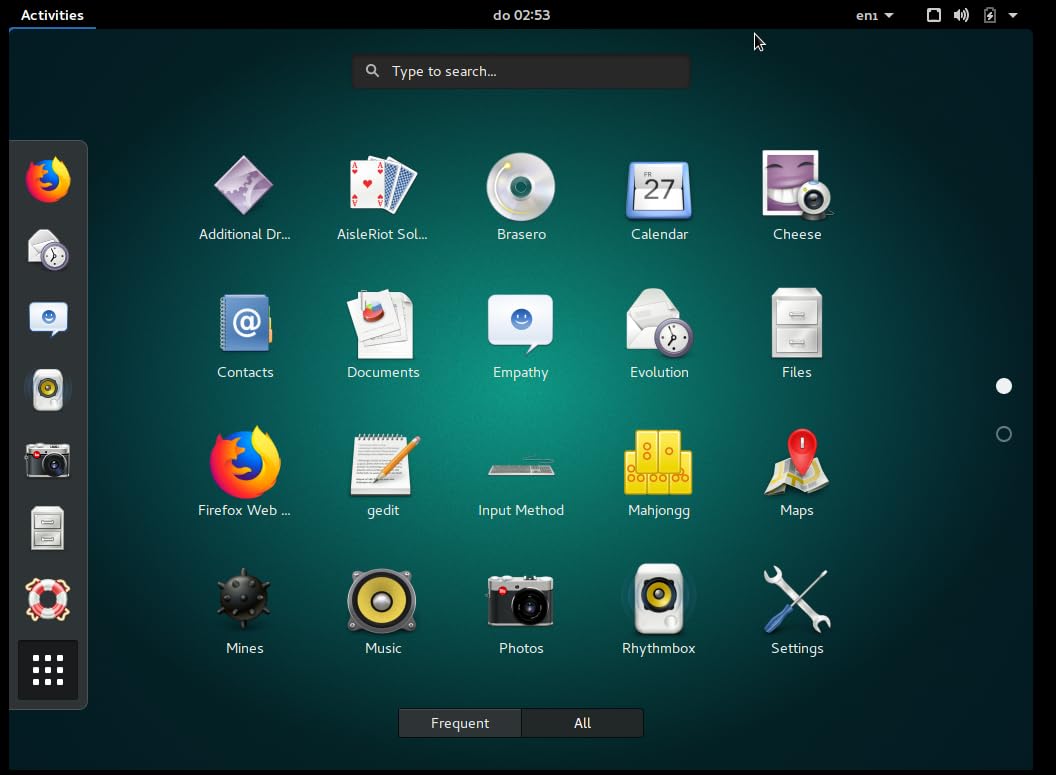Click Activities in top bar
This screenshot has width=1056, height=775.
coord(52,15)
